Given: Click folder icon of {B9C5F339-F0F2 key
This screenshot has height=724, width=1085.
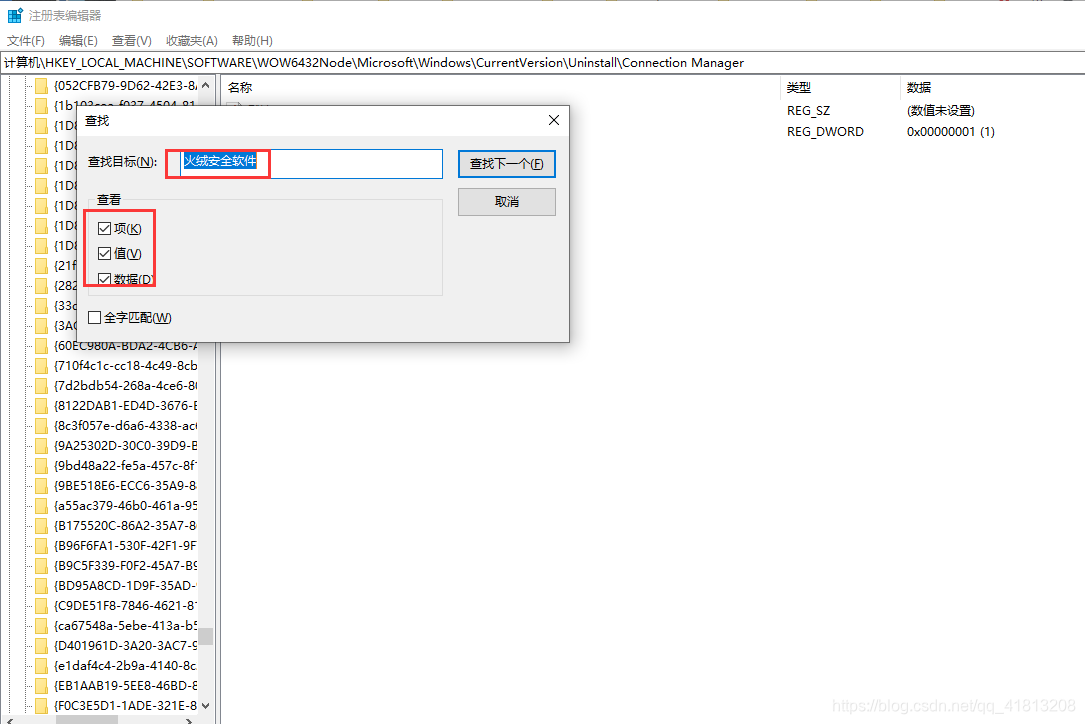Looking at the screenshot, I should (x=42, y=567).
